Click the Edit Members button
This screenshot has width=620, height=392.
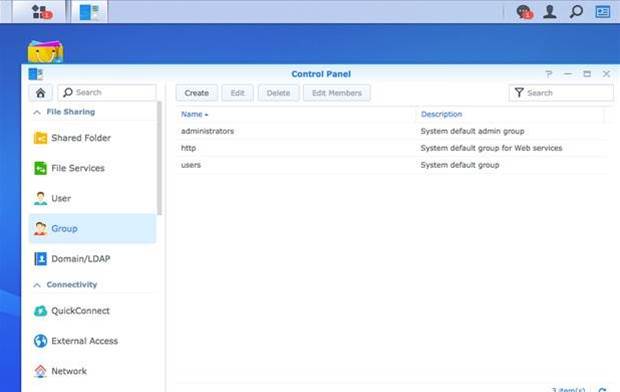[337, 93]
